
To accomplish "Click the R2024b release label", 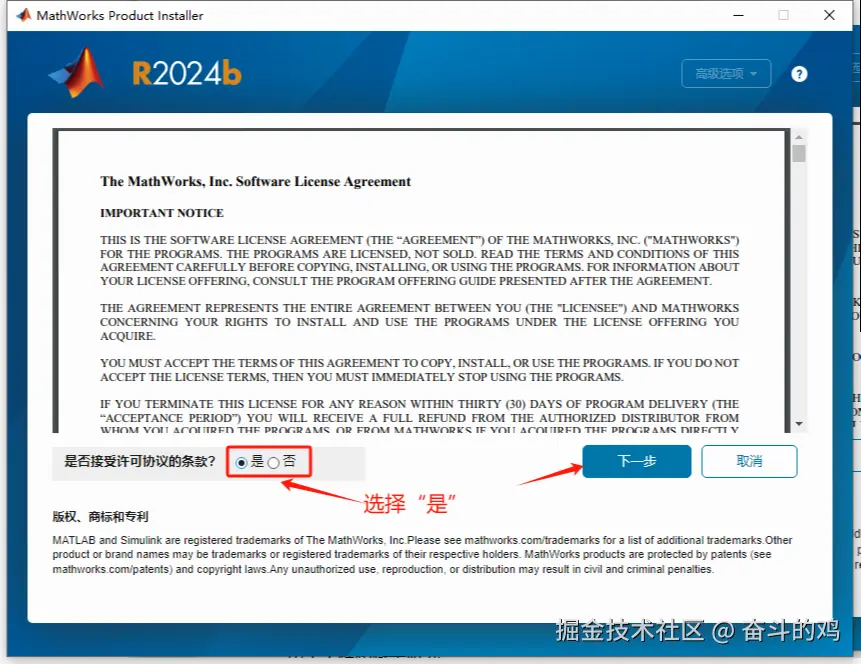I will click(187, 73).
